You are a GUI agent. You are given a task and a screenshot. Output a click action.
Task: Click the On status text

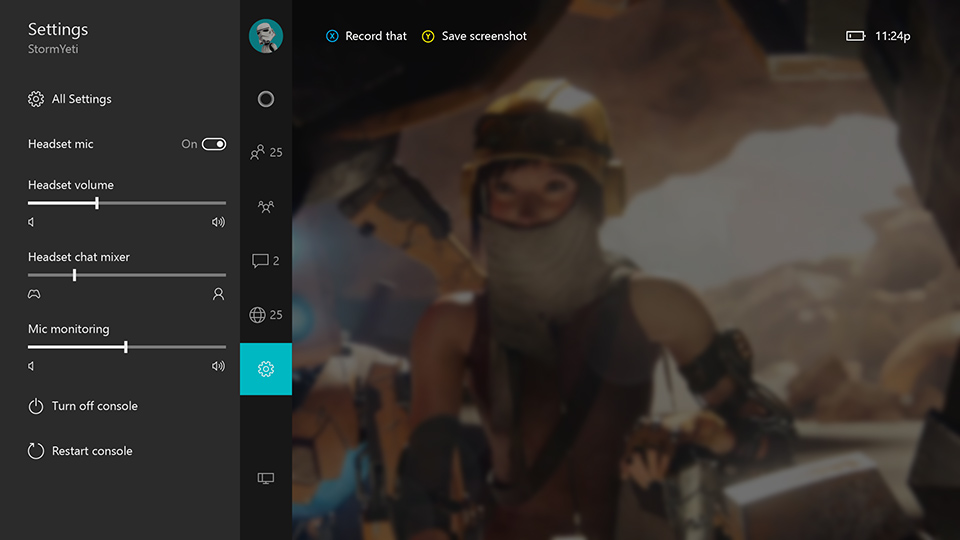tap(189, 144)
